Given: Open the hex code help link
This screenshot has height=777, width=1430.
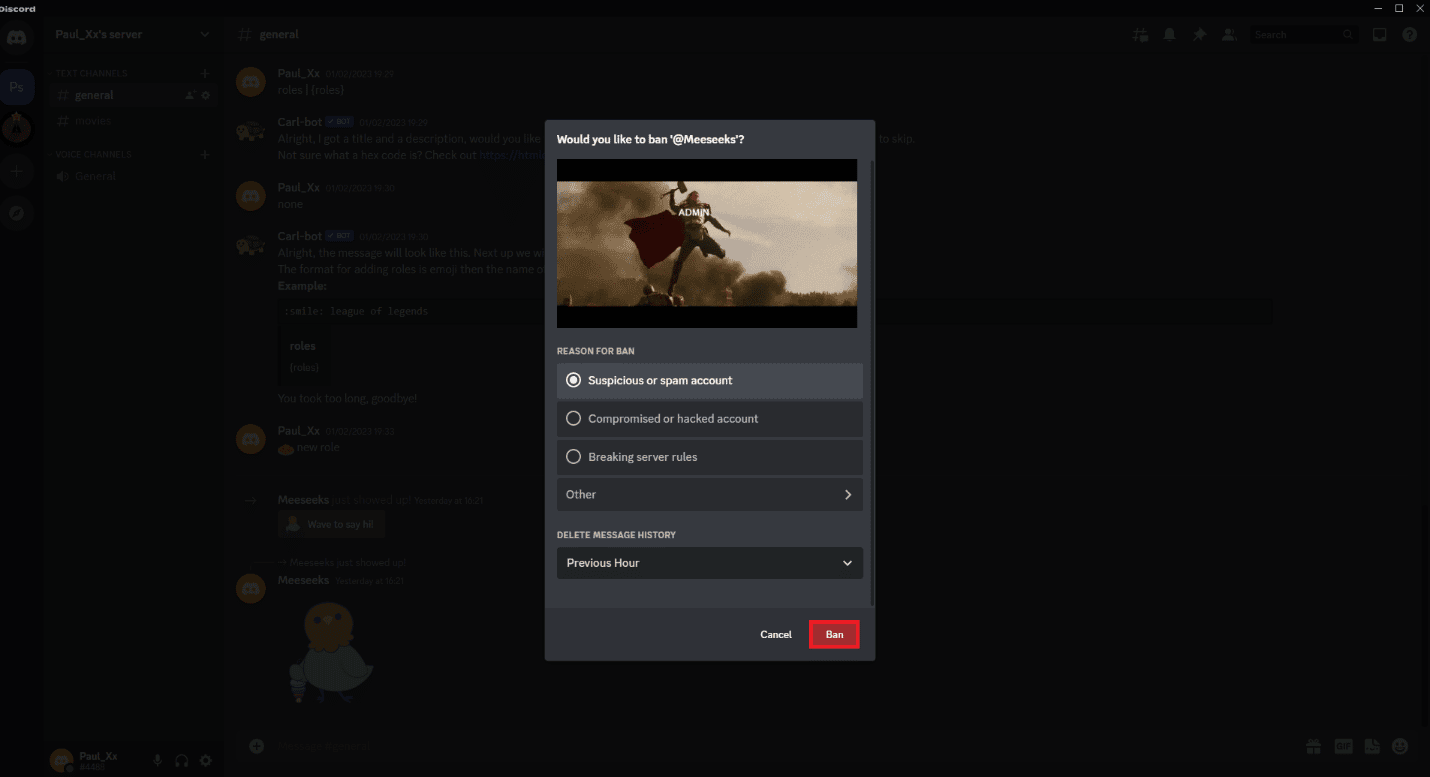Looking at the screenshot, I should (511, 155).
